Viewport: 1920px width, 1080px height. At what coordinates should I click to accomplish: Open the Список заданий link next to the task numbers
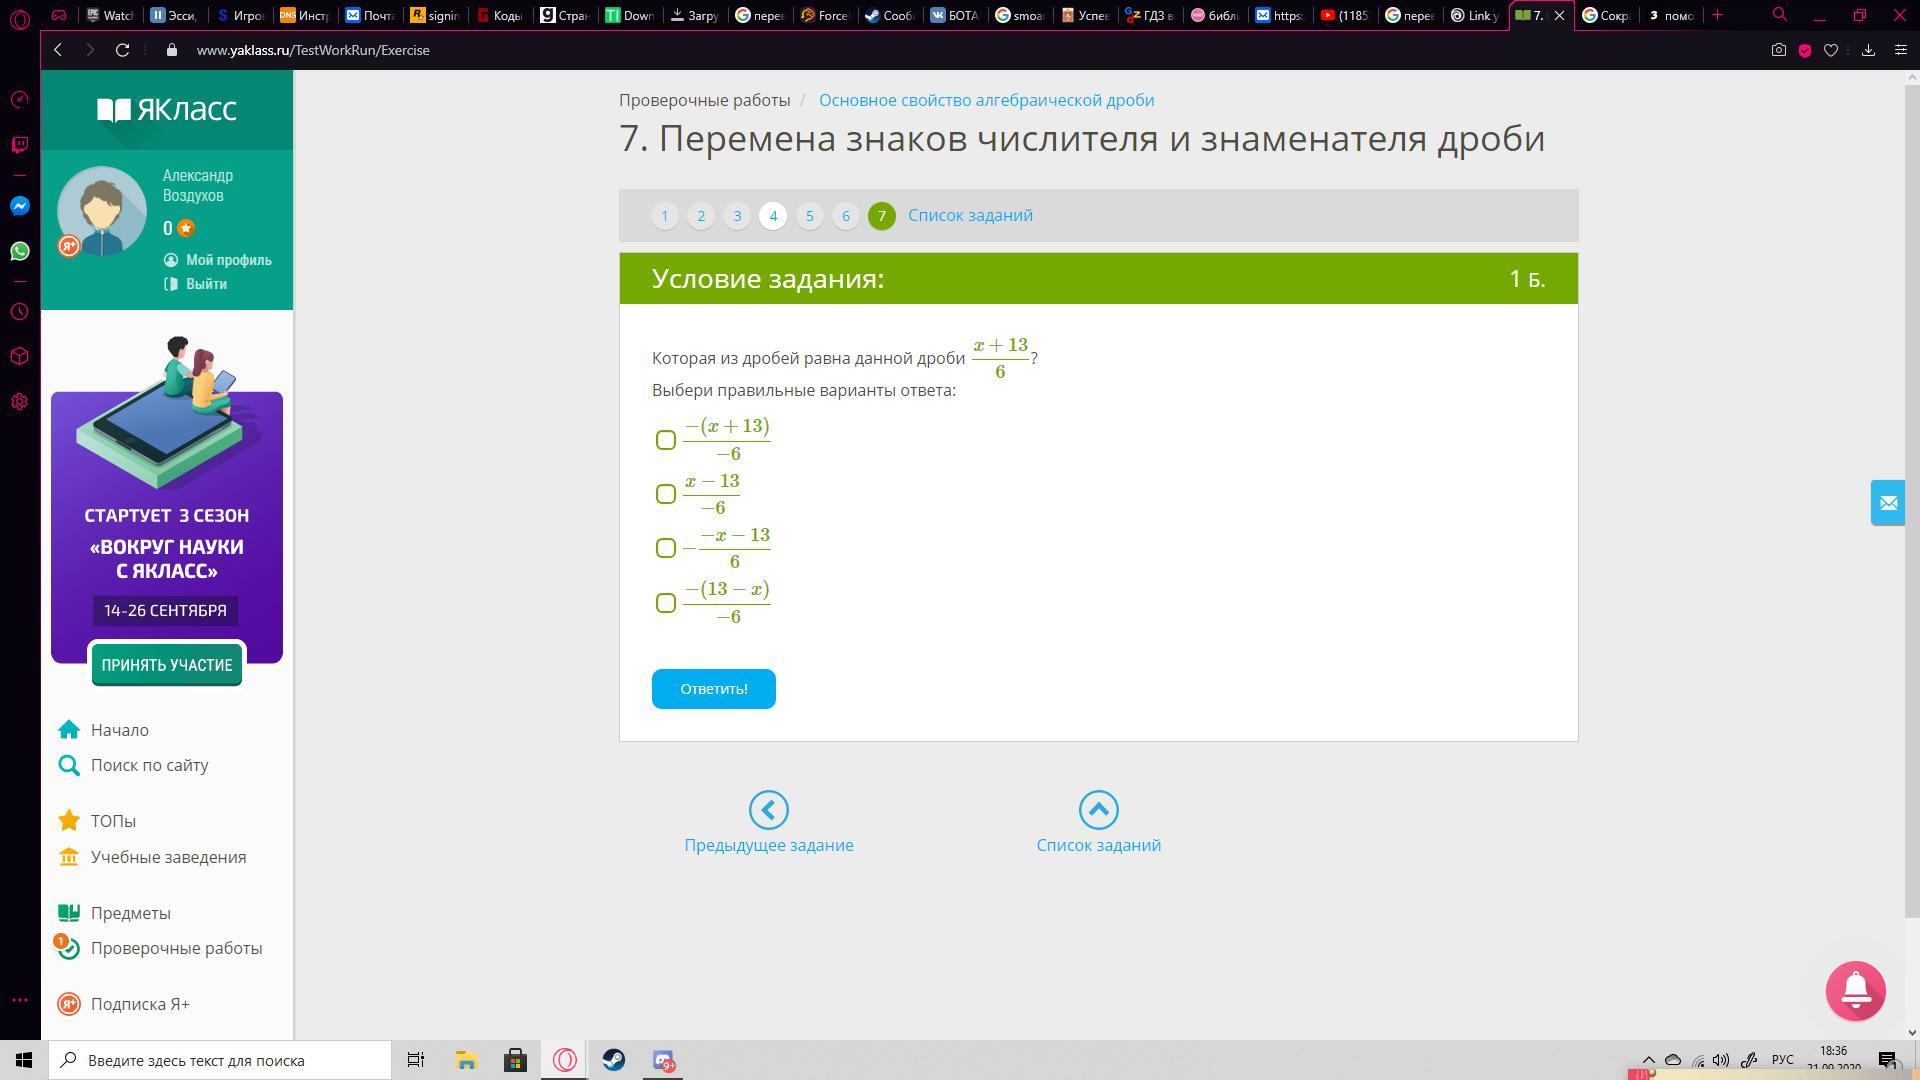click(970, 216)
